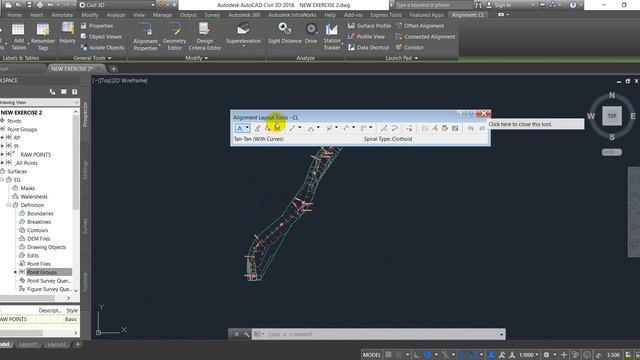Launch the Corridor tool

tap(409, 48)
